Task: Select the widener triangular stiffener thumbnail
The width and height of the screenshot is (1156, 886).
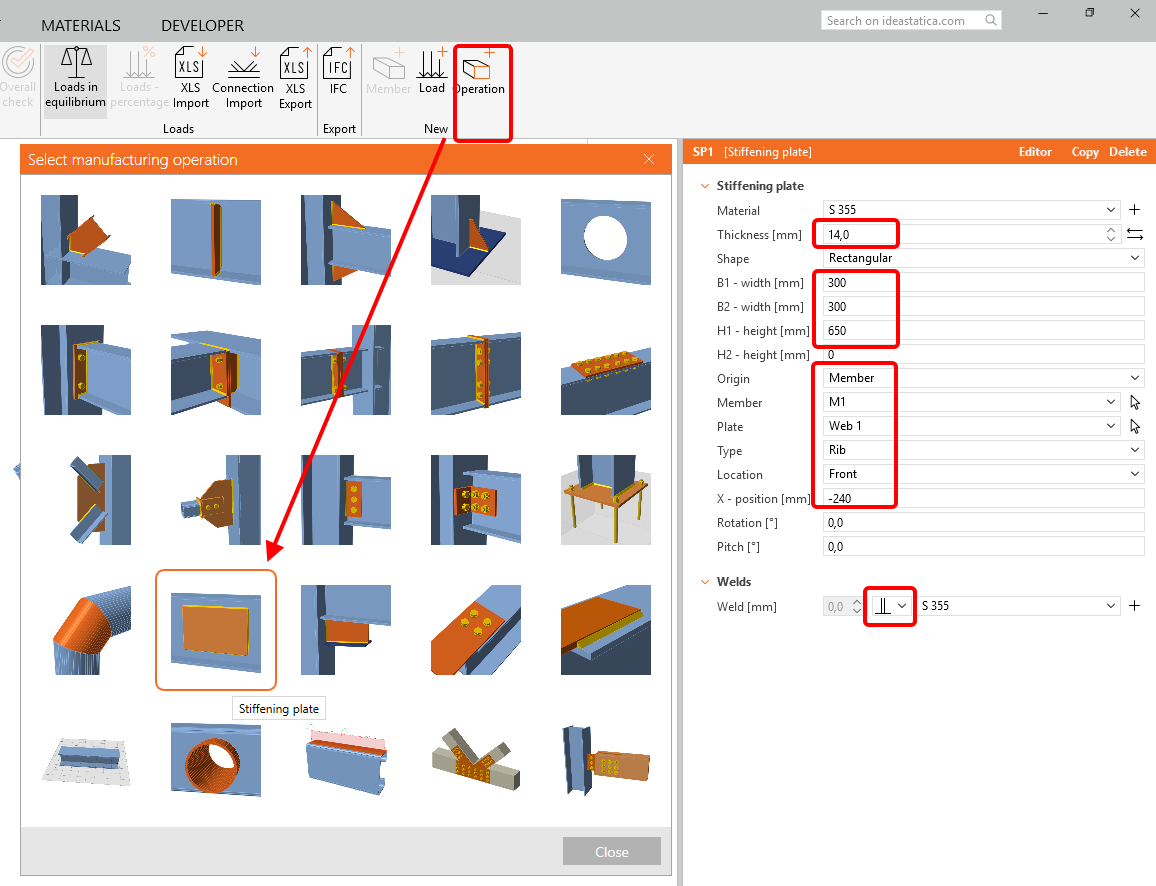Action: pos(346,240)
